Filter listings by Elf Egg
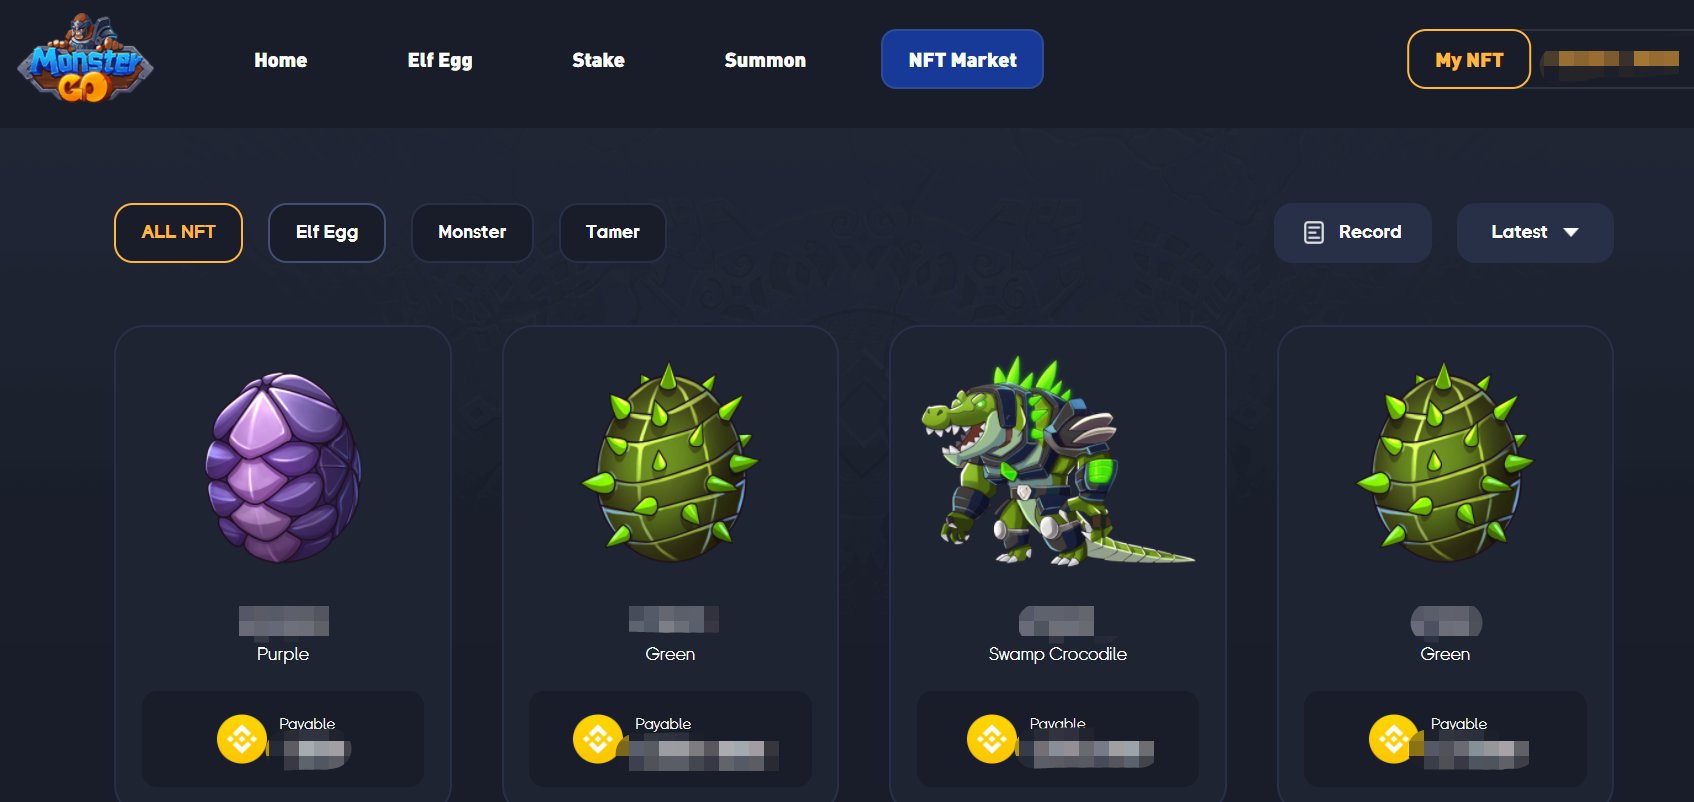1694x802 pixels. pos(327,233)
